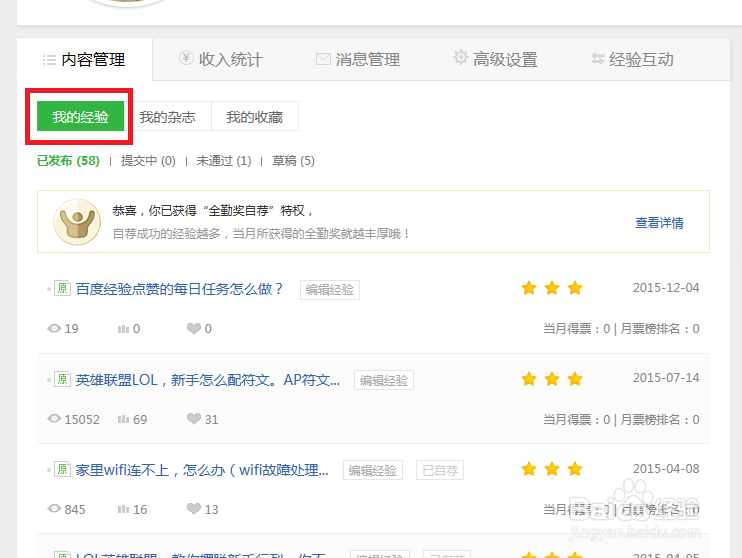
Task: Click the heart icon showing 13
Action: tap(194, 509)
